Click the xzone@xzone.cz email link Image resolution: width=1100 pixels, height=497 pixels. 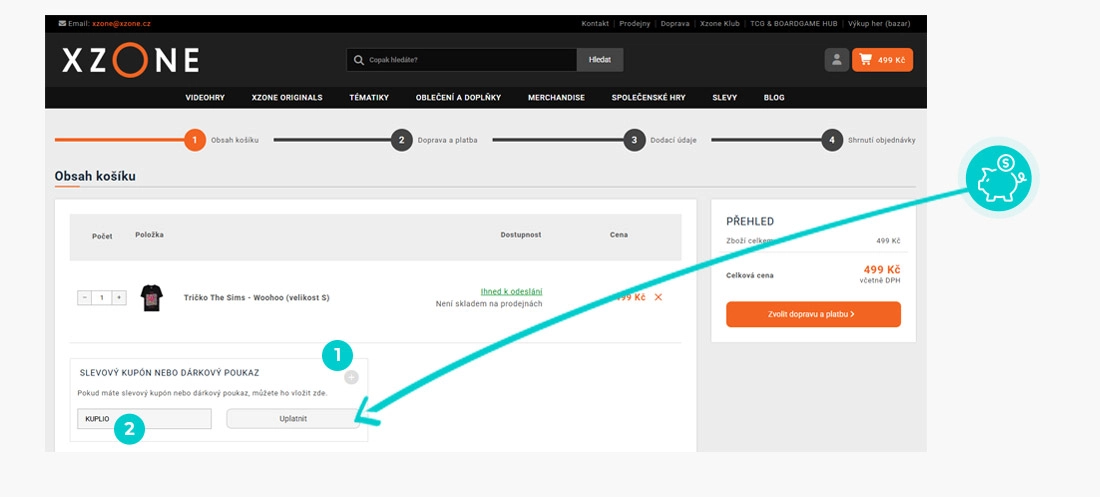[x=121, y=22]
